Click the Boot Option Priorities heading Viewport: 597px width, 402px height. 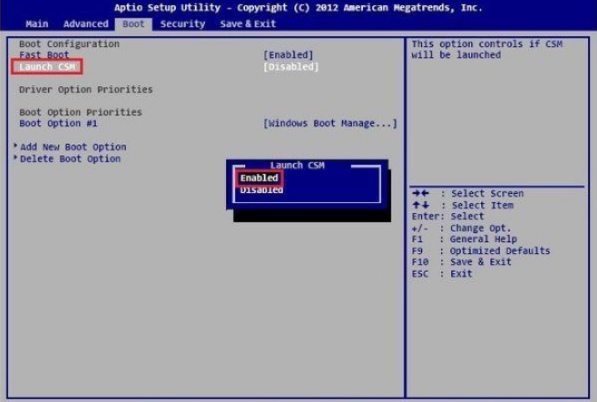80,112
